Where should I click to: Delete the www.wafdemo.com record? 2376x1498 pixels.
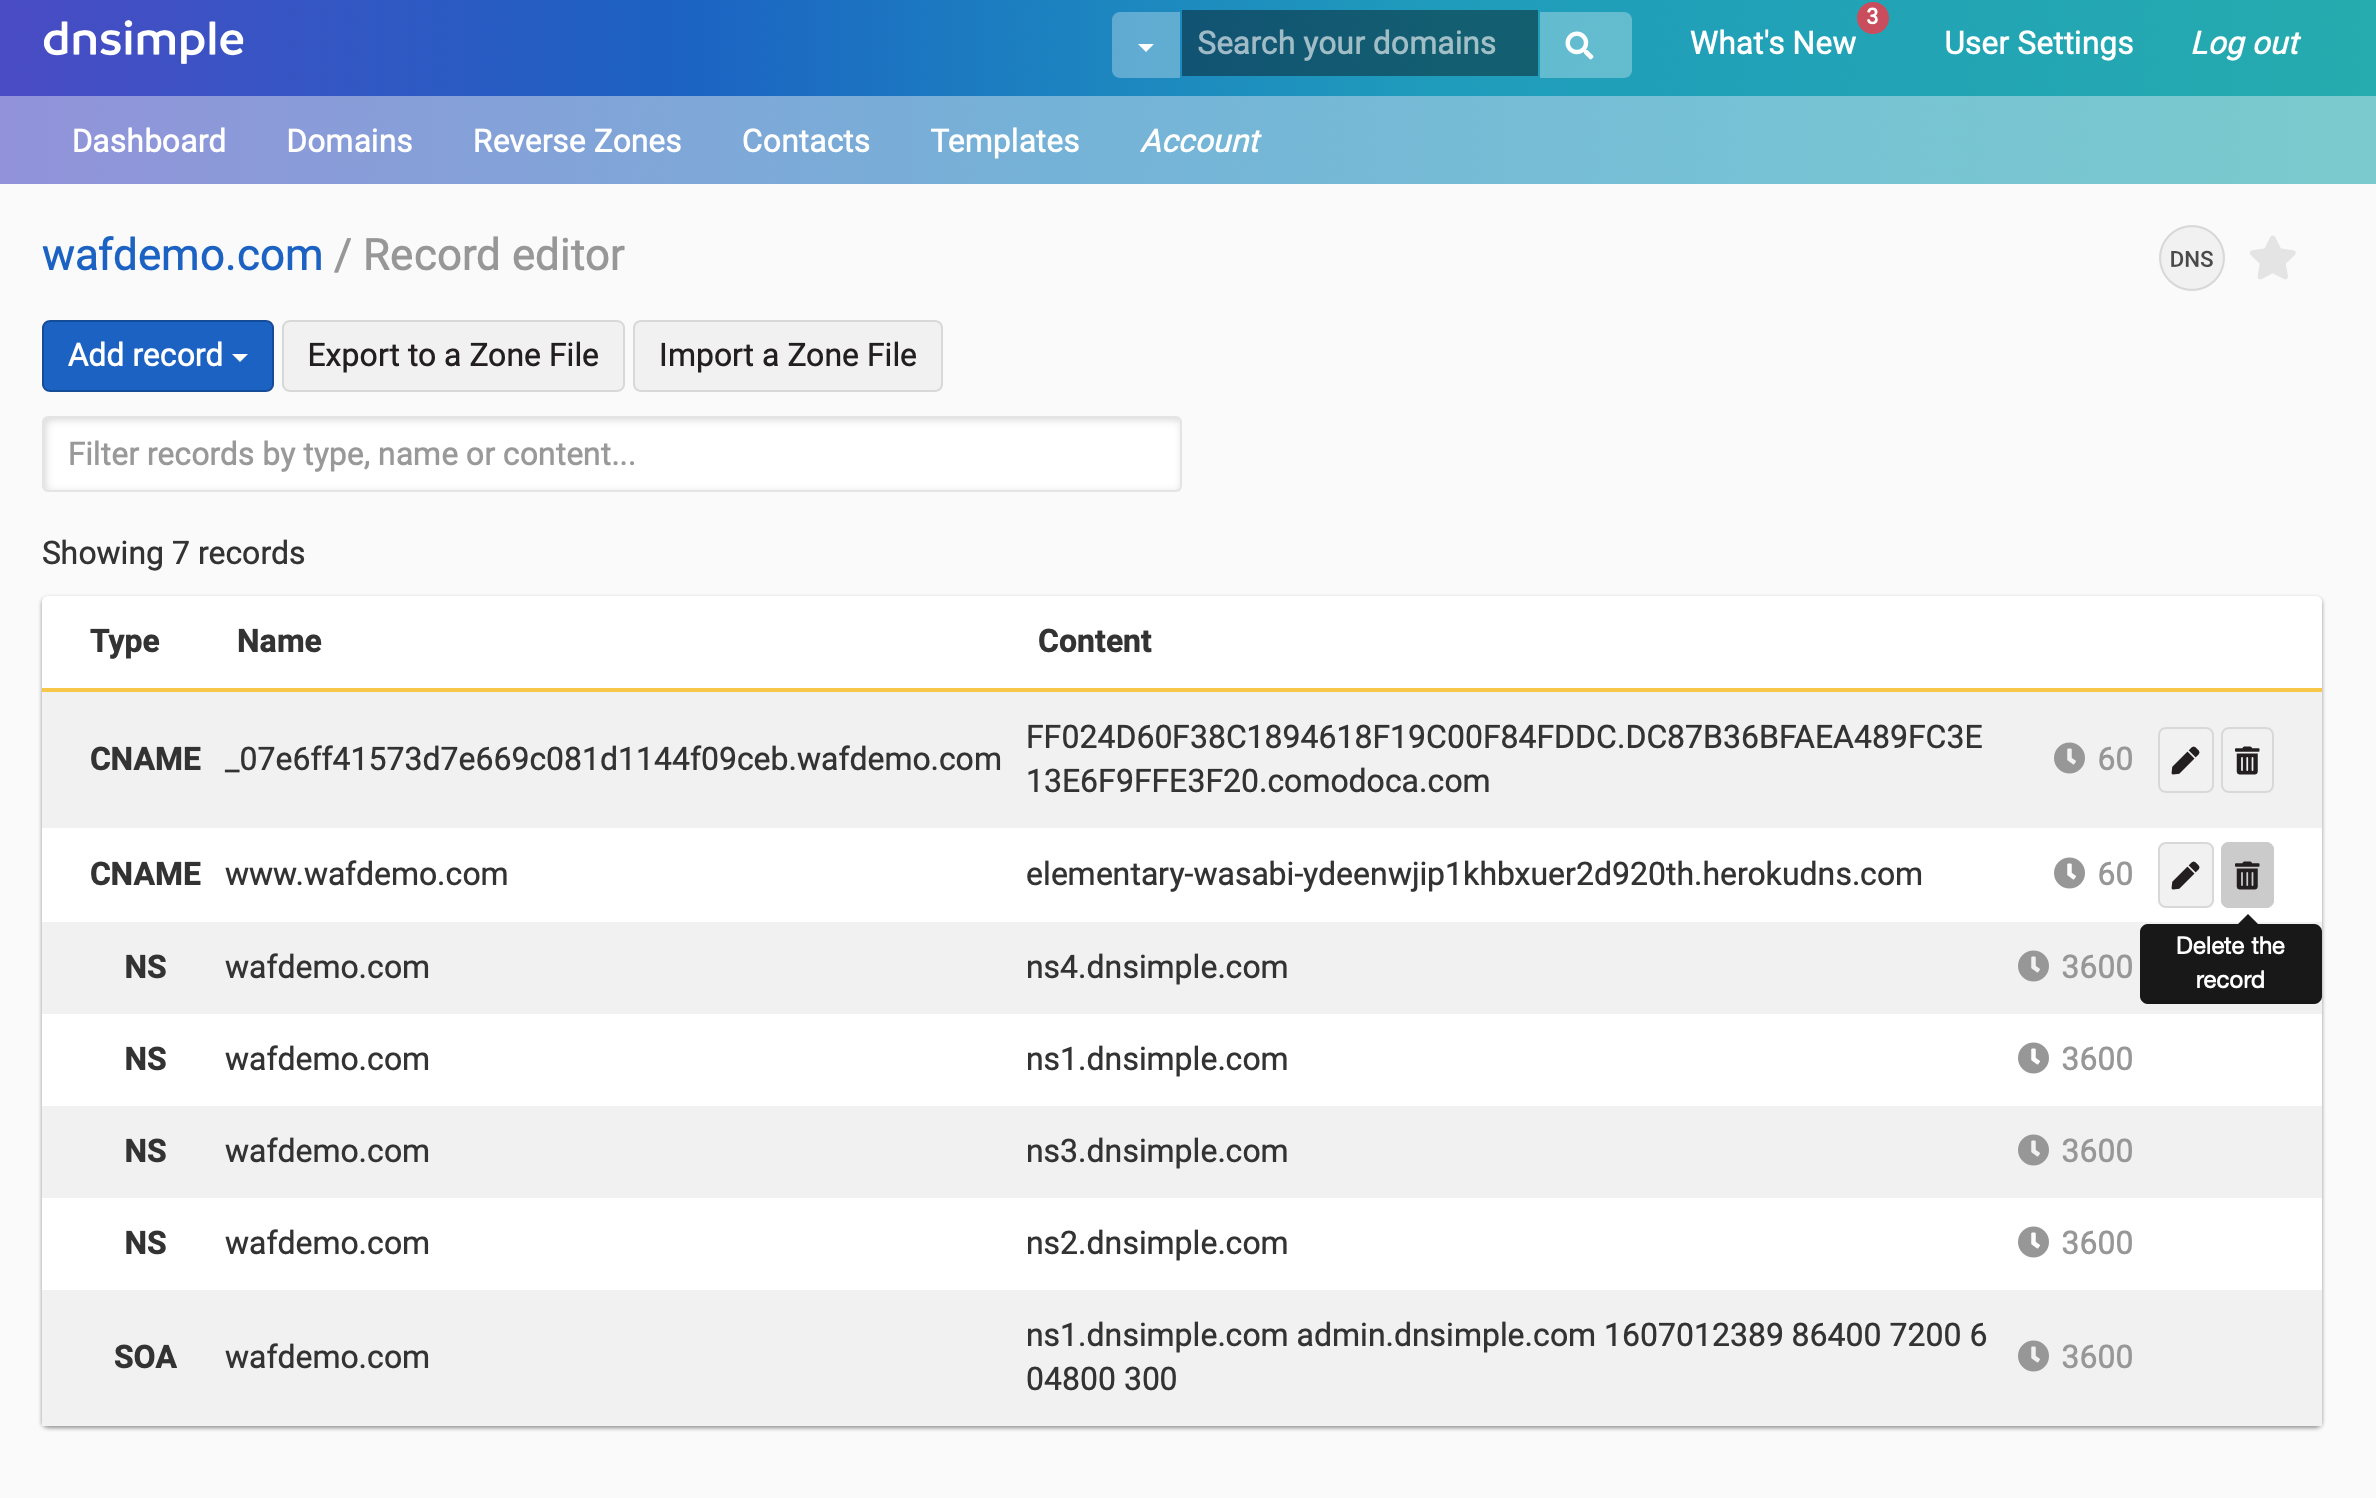pos(2247,875)
